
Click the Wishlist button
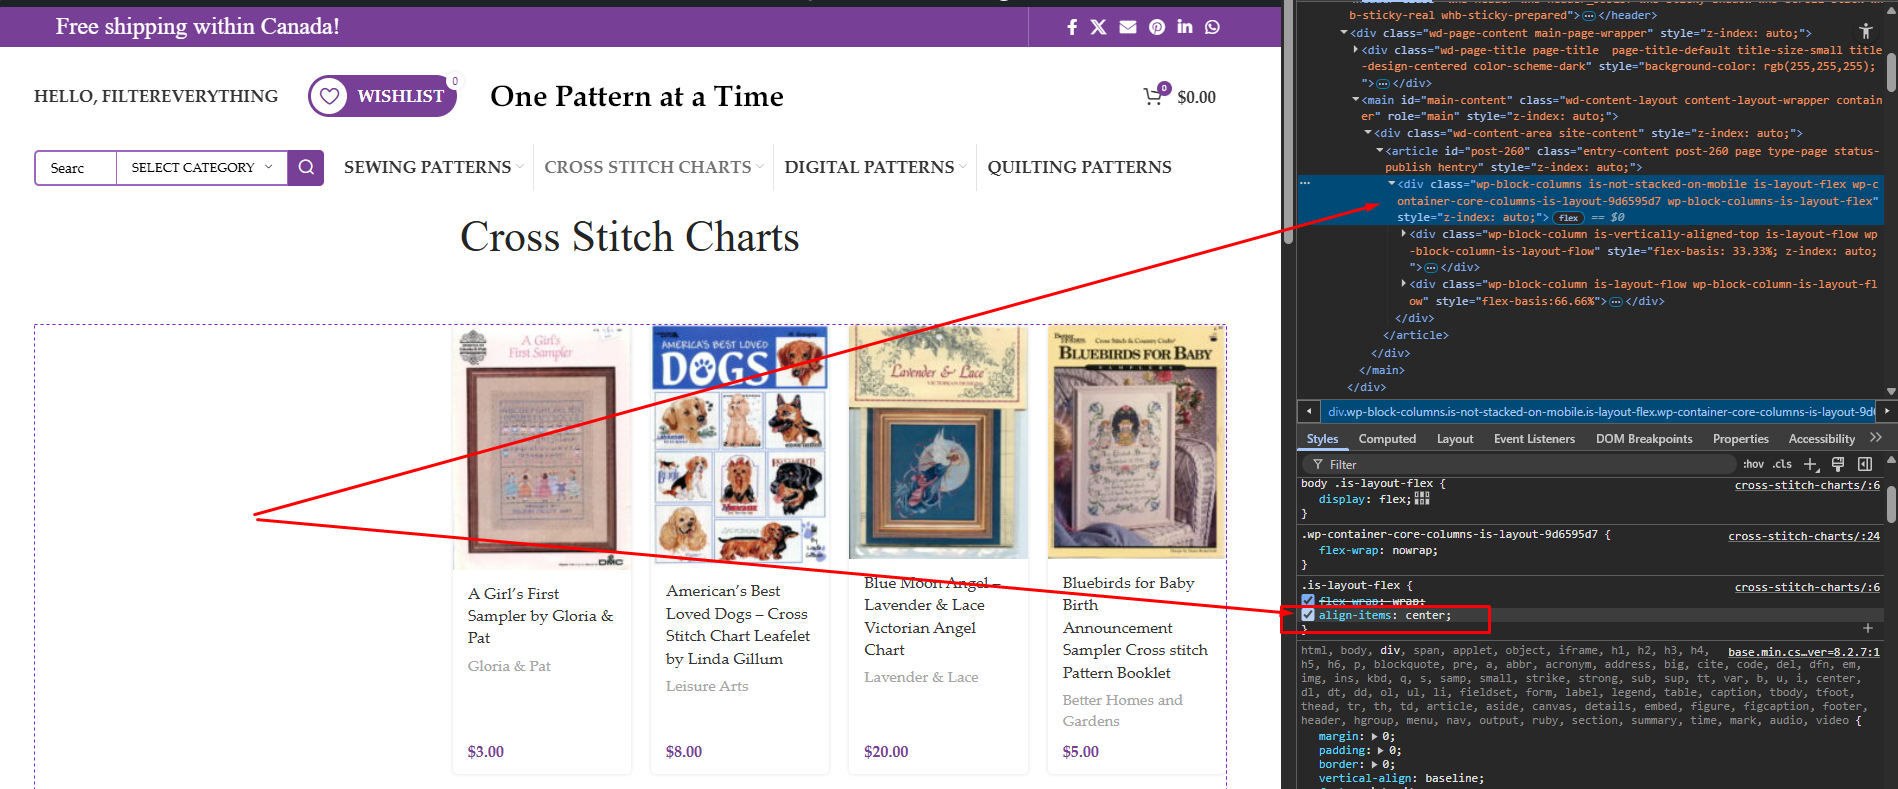pyautogui.click(x=383, y=96)
